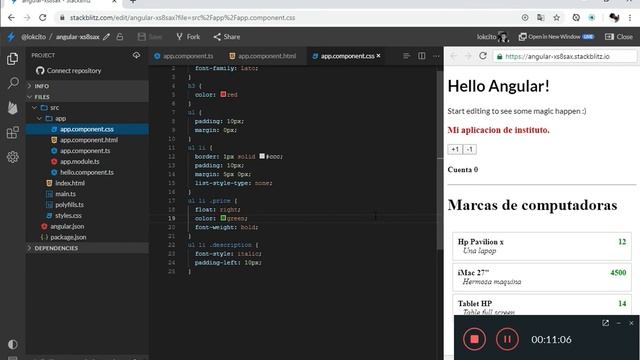Click the StackBlitz lightning logo
The image size is (640, 360).
(11, 37)
